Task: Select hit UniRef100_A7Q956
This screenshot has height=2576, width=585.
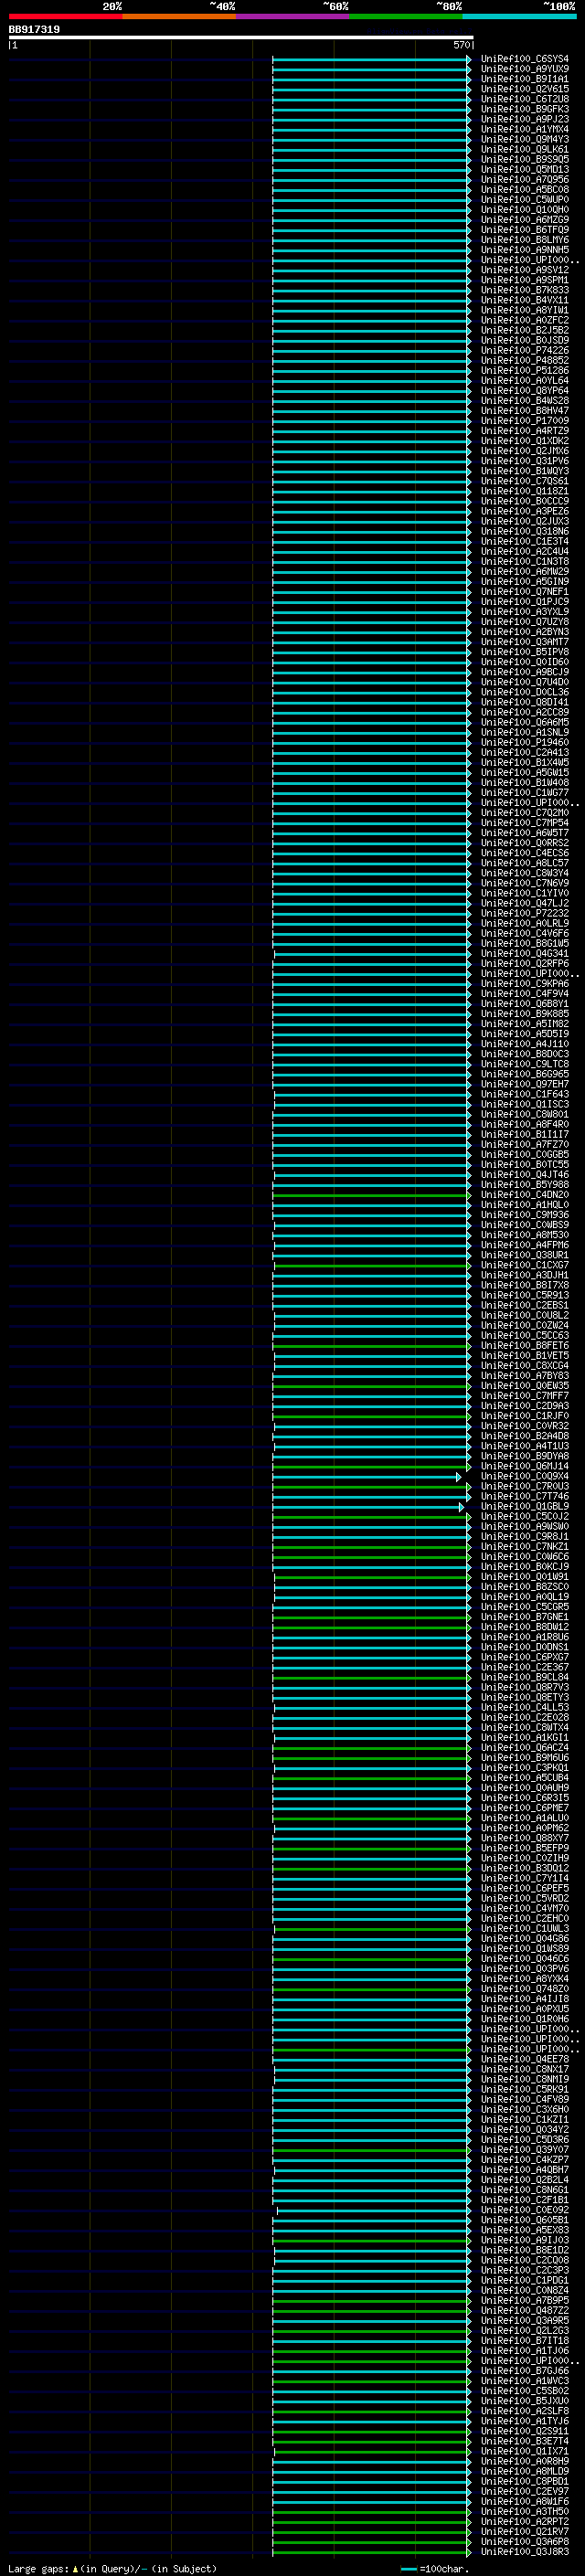Action: pos(525,180)
